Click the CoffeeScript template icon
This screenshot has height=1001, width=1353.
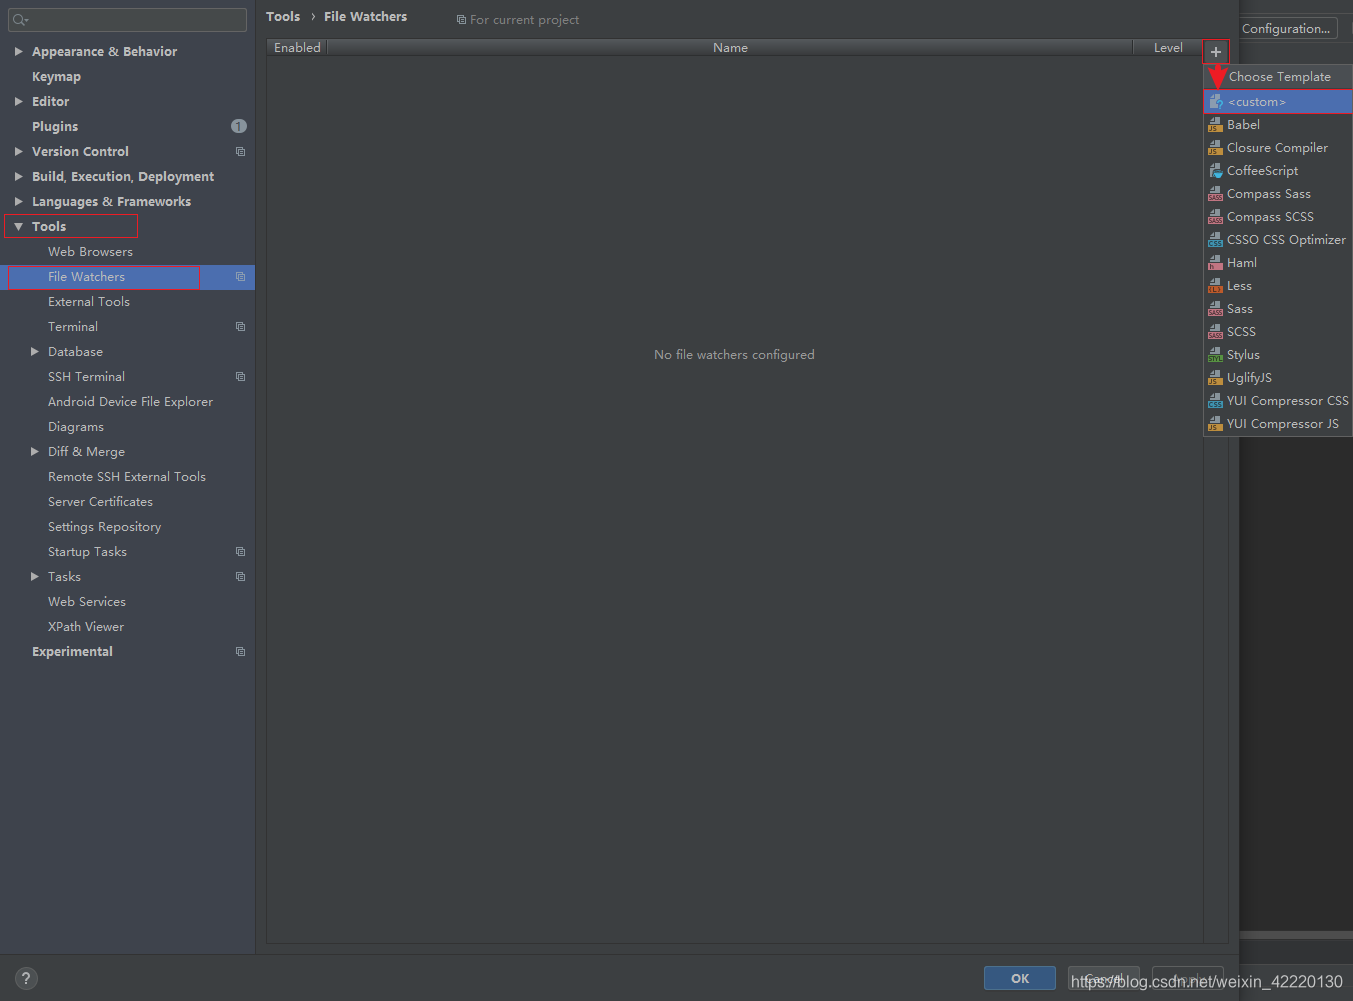pyautogui.click(x=1215, y=171)
